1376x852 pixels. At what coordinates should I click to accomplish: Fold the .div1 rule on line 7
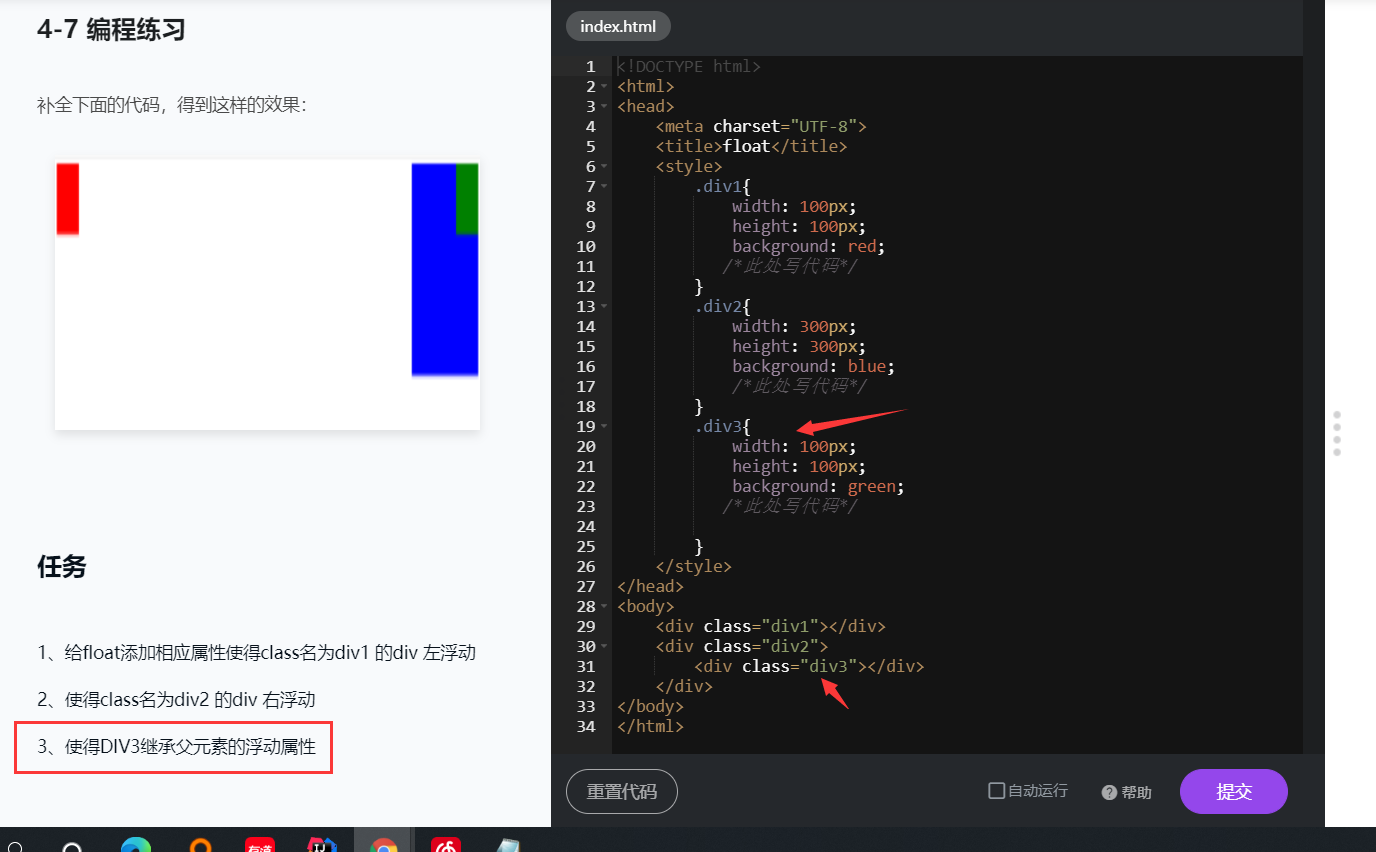tap(604, 186)
